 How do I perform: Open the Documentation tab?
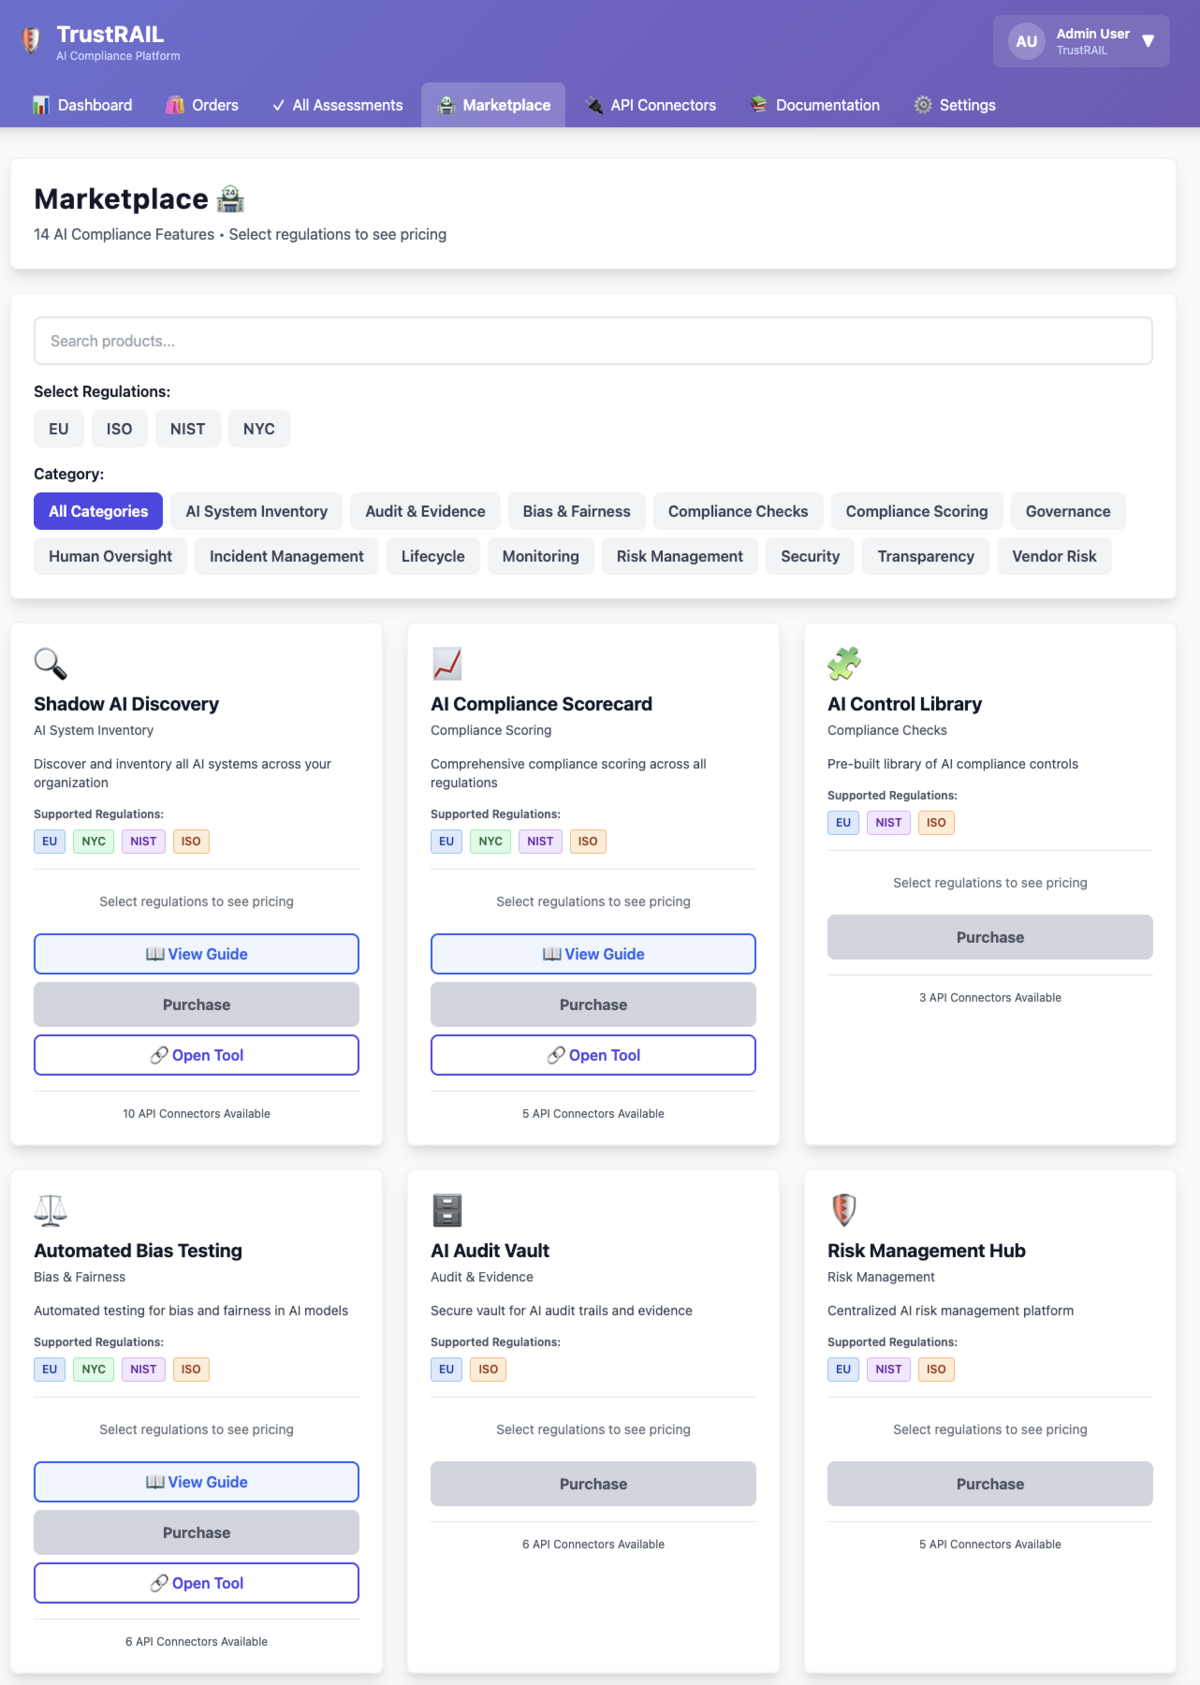(x=816, y=105)
